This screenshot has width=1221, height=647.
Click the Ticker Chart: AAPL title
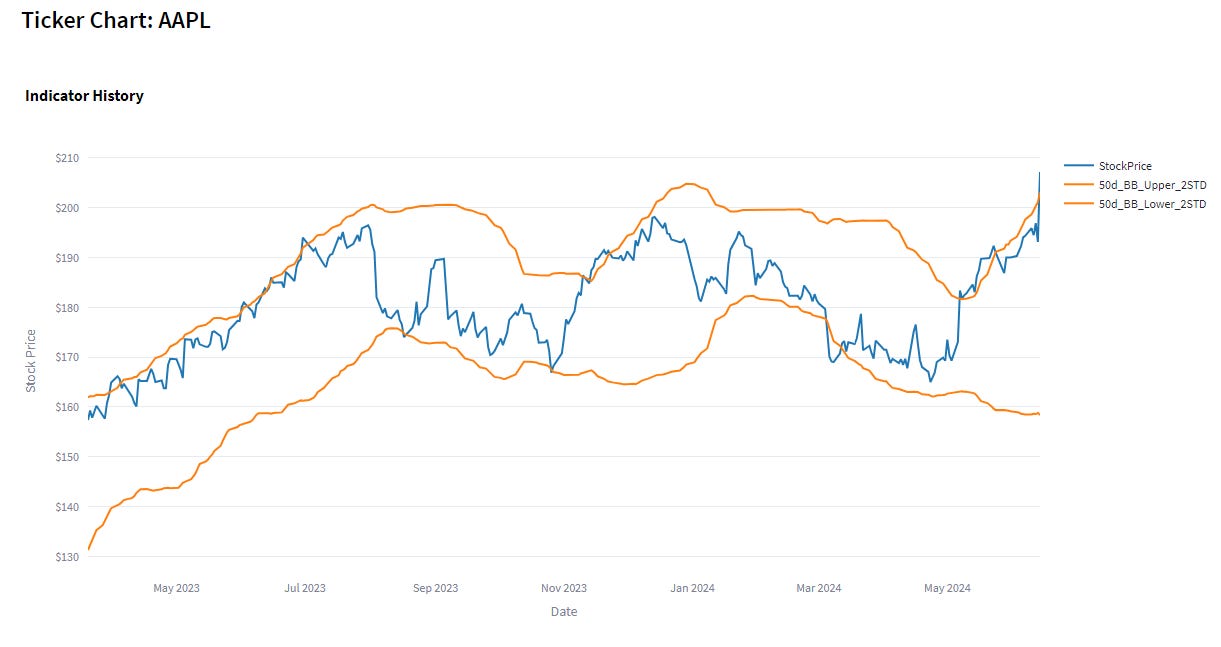click(x=116, y=20)
